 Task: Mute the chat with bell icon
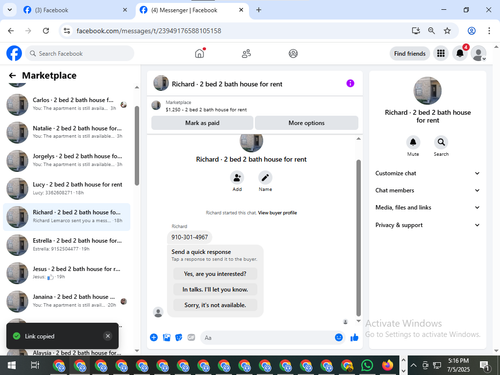tap(413, 142)
